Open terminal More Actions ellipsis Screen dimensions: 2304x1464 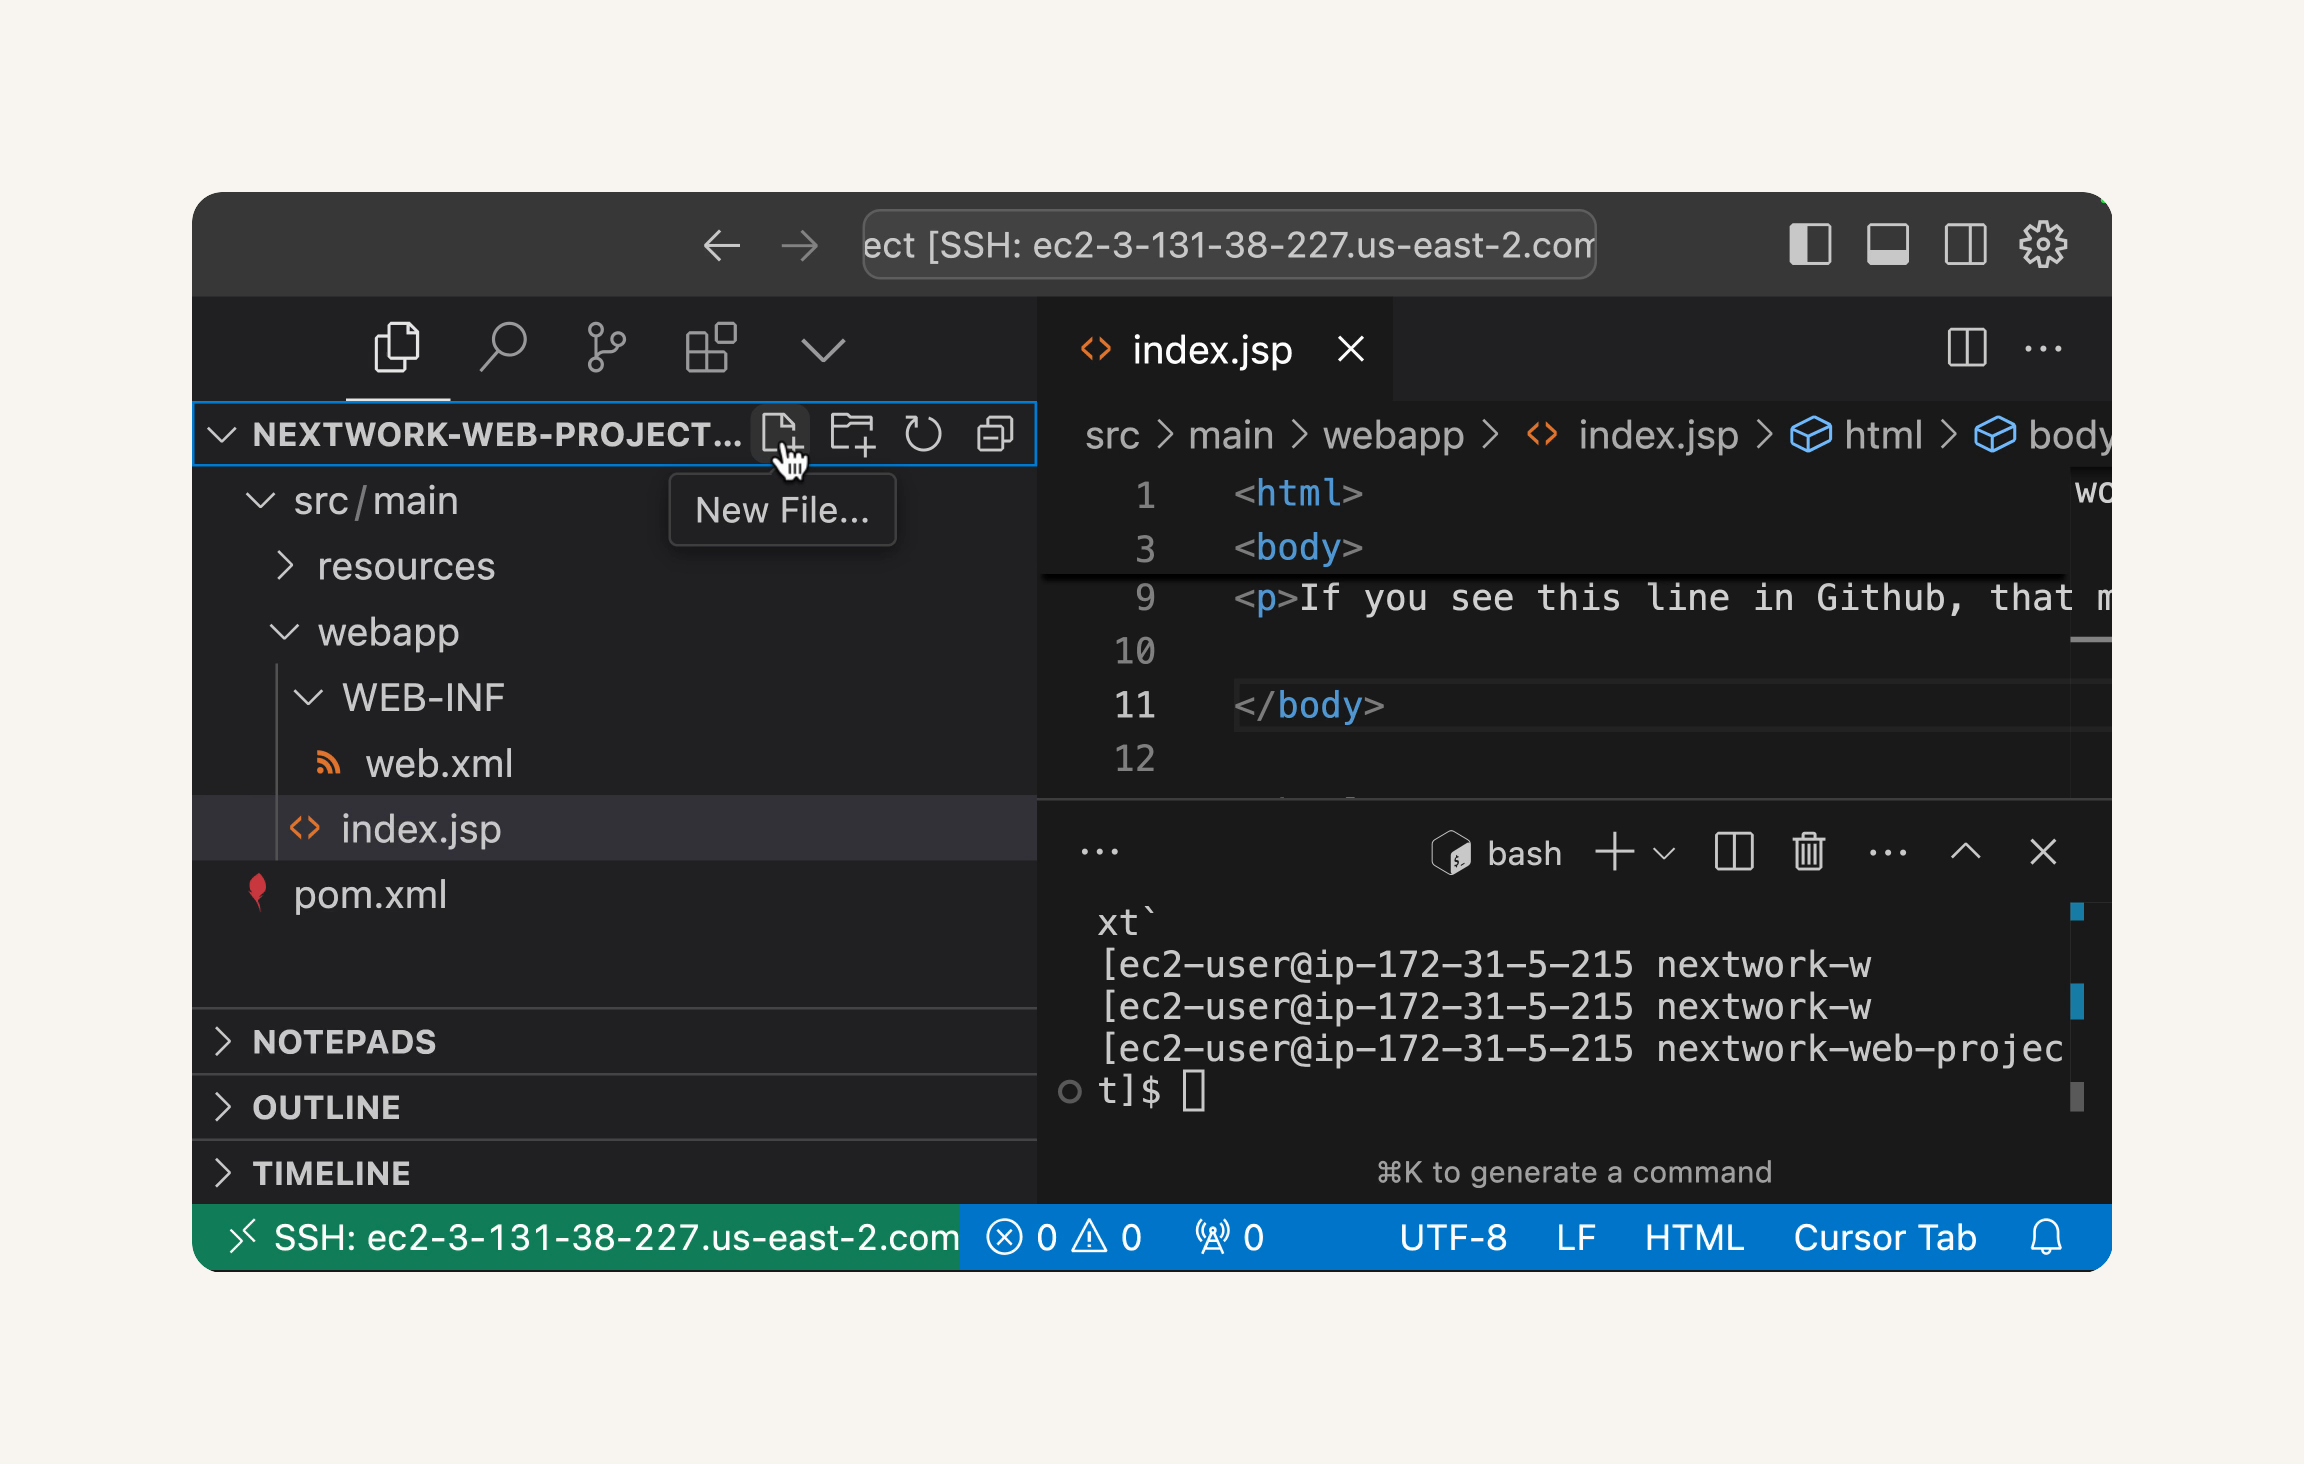tap(1888, 852)
